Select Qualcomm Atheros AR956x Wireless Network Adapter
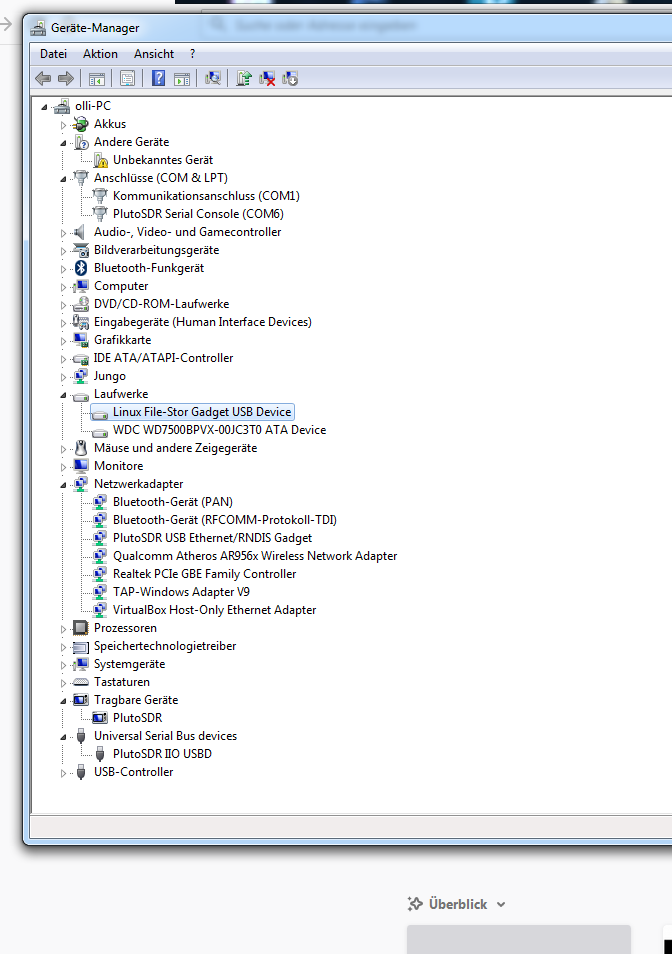The height and width of the screenshot is (954, 672). (255, 556)
